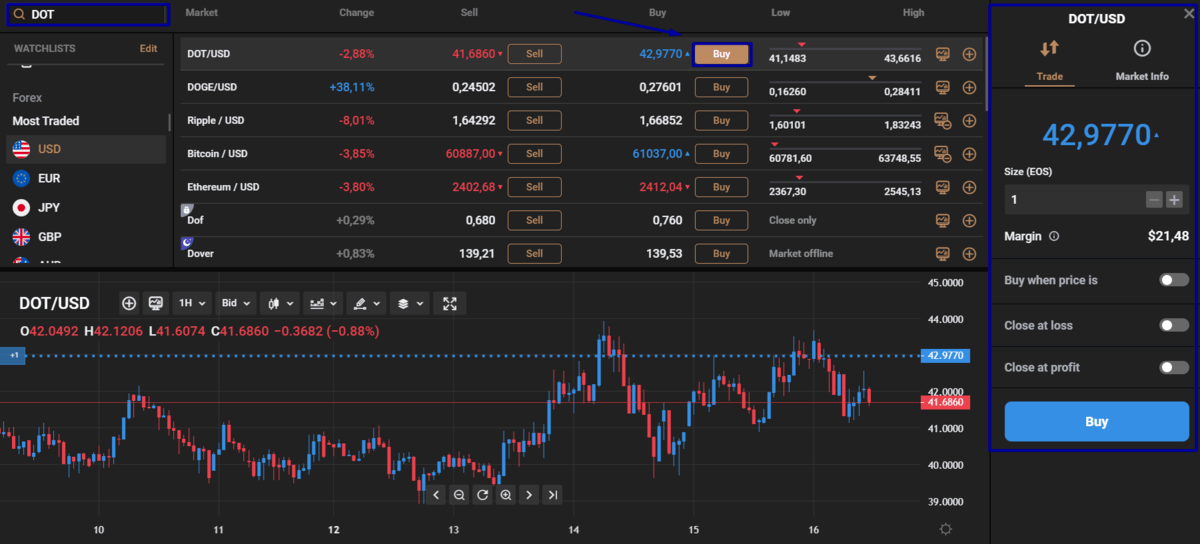
Task: Open the 1H timeframe dropdown
Action: tap(192, 303)
